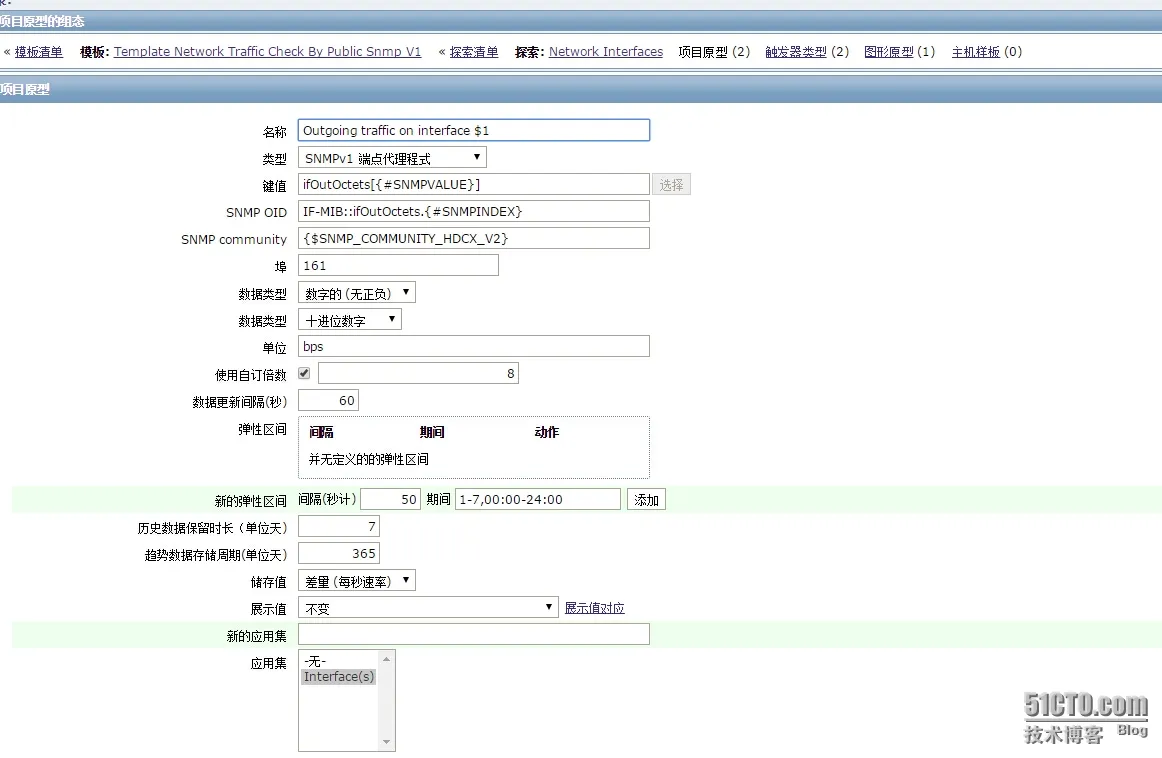
Task: Click the 选择 button beside key field
Action: (x=671, y=184)
